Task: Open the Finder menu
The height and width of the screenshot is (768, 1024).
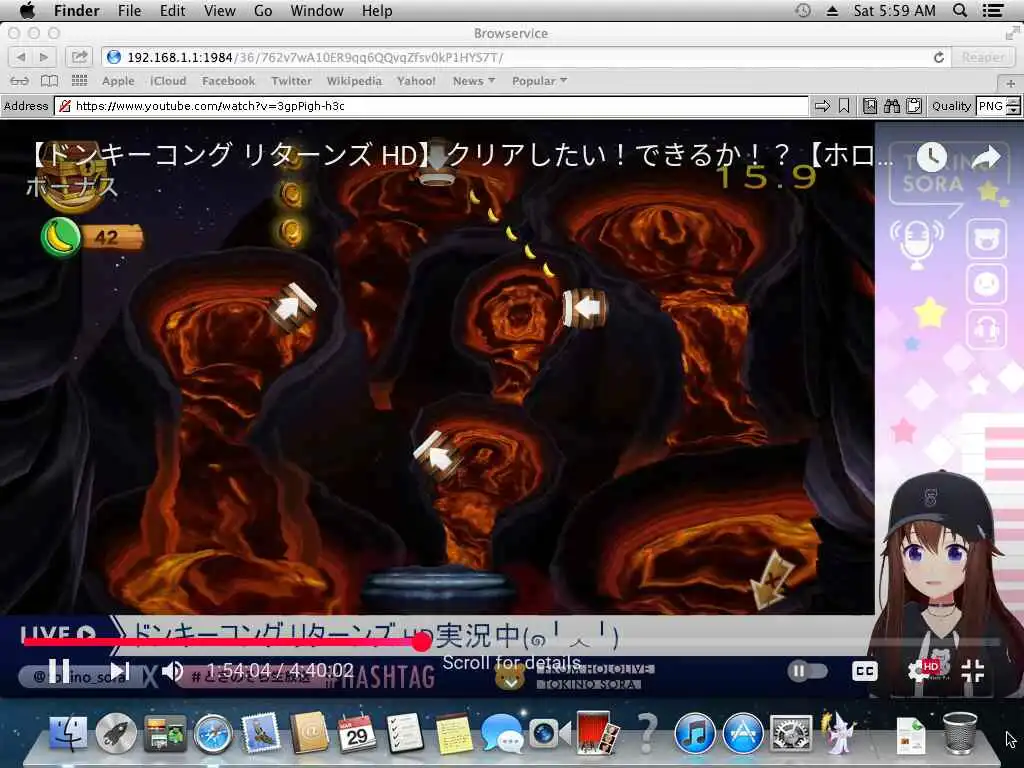Action: pos(76,10)
